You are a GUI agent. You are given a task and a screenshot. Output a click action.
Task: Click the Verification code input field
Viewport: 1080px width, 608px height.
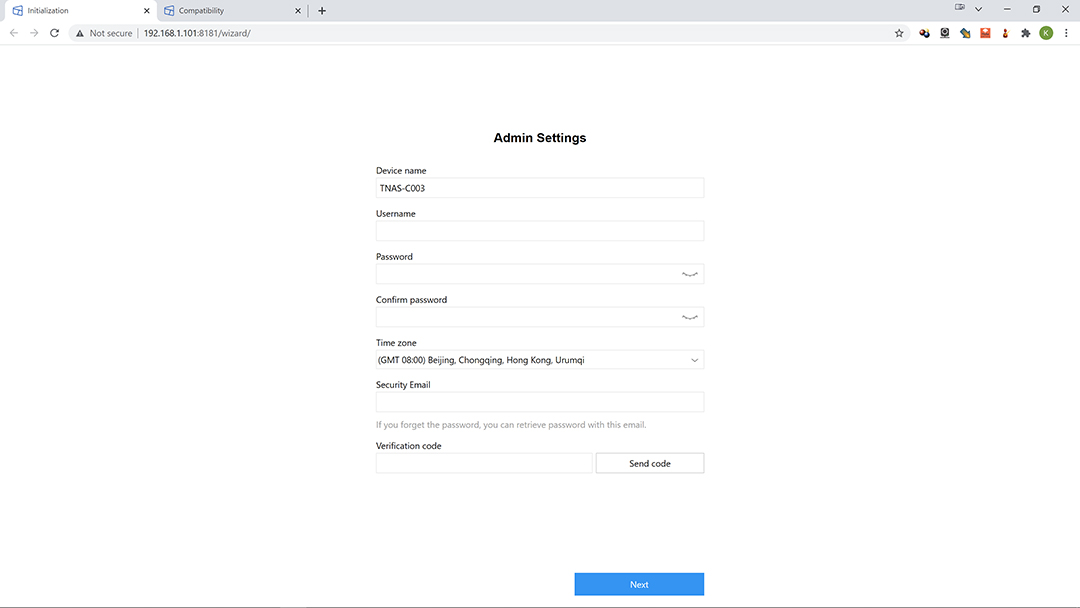(x=484, y=463)
